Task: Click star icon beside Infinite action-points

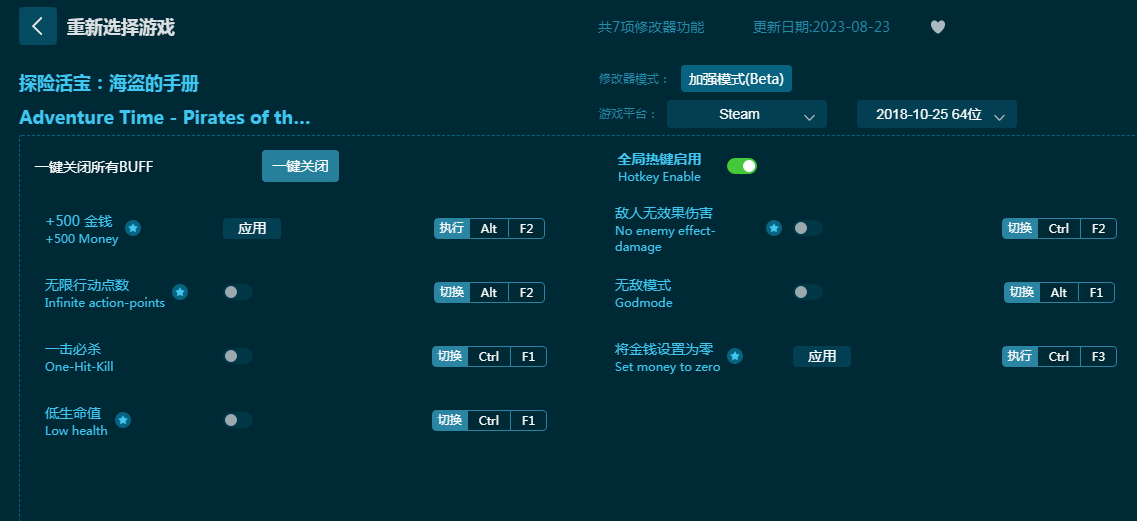Action: tap(180, 292)
